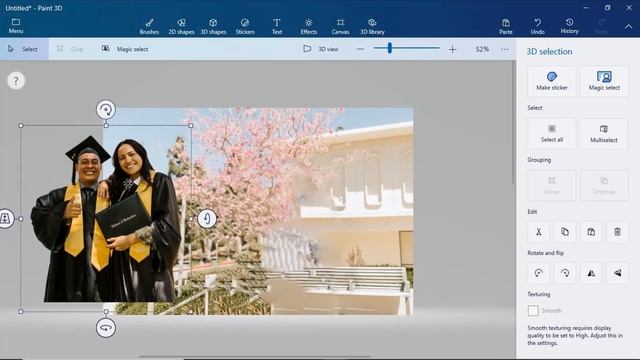Select the Brushes tool
The width and height of the screenshot is (640, 360).
point(149,26)
